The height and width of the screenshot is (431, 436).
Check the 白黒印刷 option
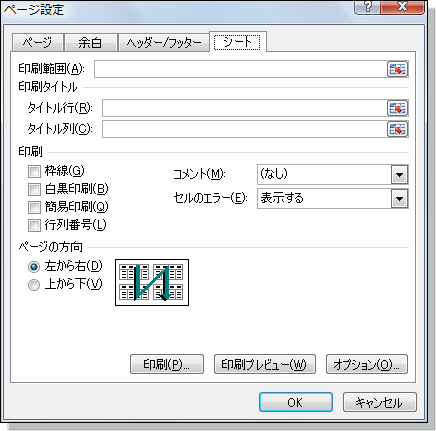tap(34, 189)
